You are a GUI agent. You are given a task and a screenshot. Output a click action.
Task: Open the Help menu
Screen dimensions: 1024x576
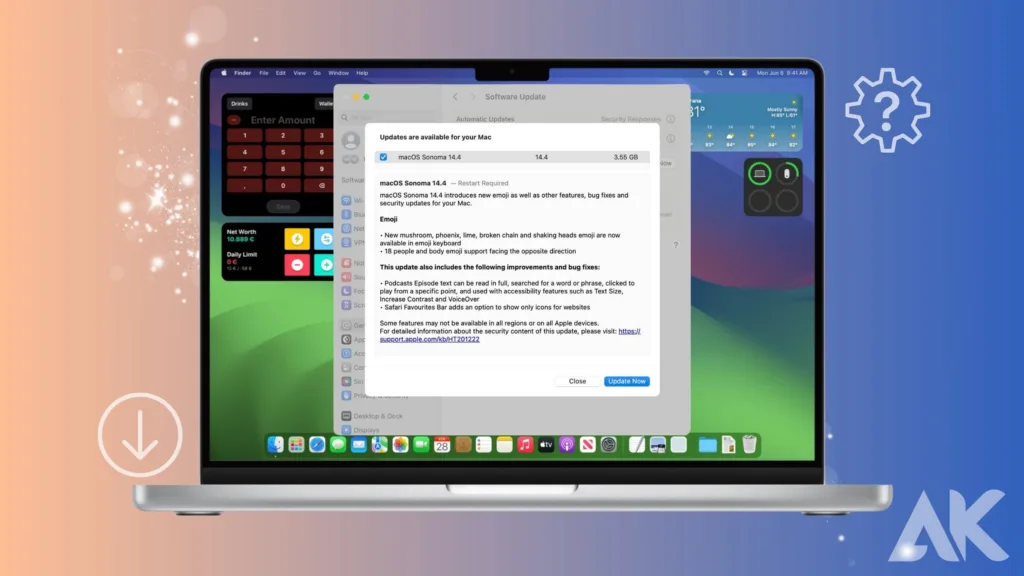[362, 73]
